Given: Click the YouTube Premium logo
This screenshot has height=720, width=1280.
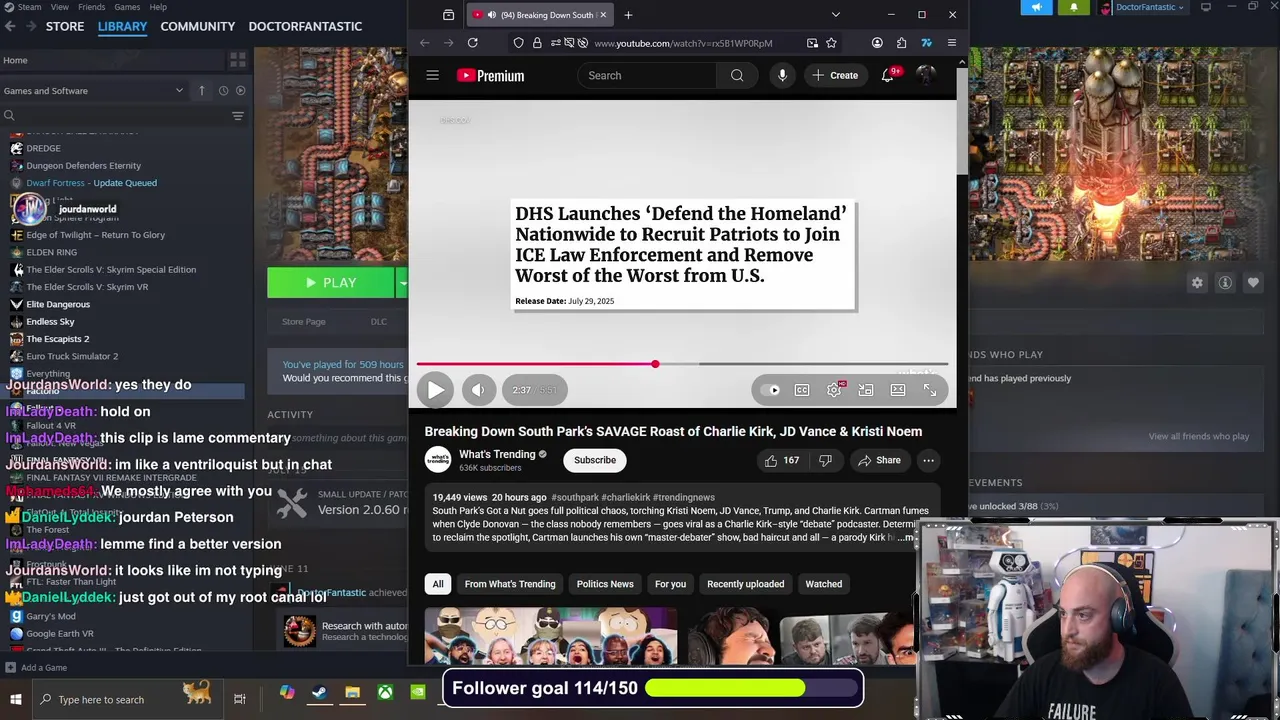Looking at the screenshot, I should (490, 75).
